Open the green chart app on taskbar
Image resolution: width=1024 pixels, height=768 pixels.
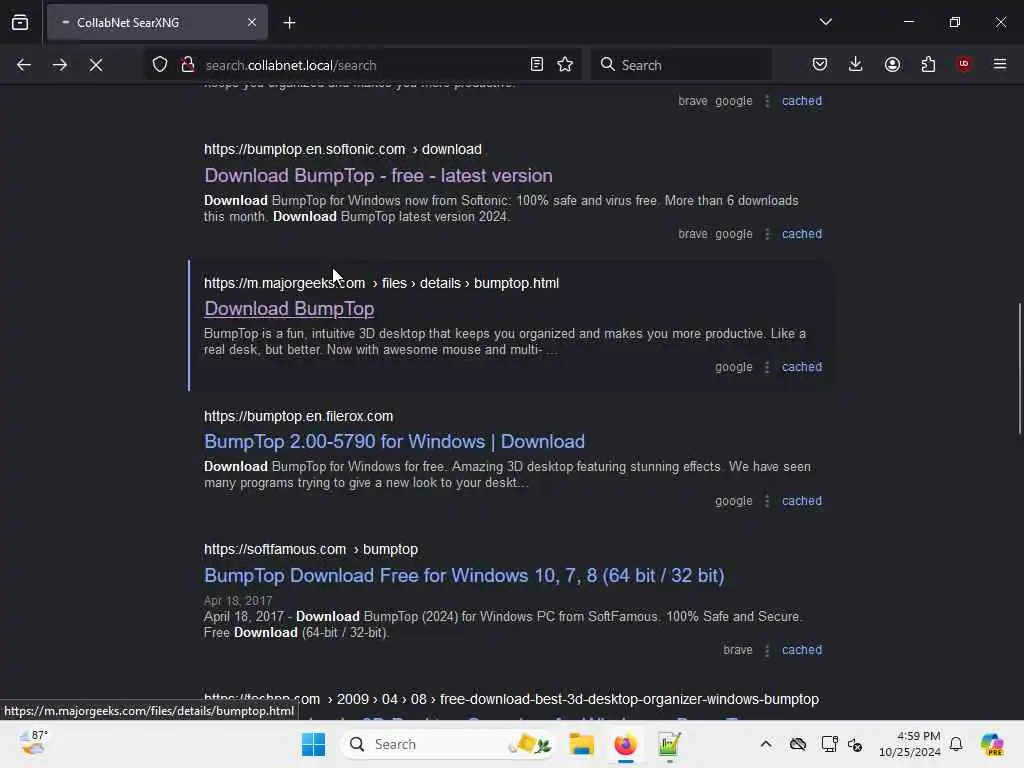(x=669, y=744)
